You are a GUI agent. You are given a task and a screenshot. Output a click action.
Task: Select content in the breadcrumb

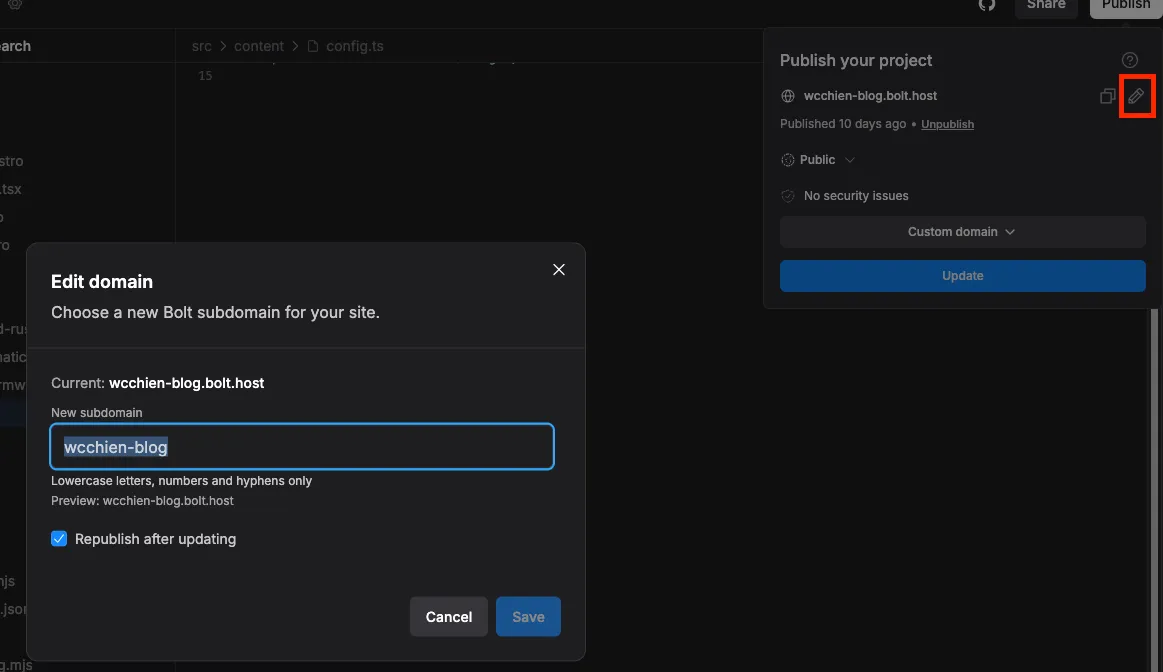[x=259, y=46]
